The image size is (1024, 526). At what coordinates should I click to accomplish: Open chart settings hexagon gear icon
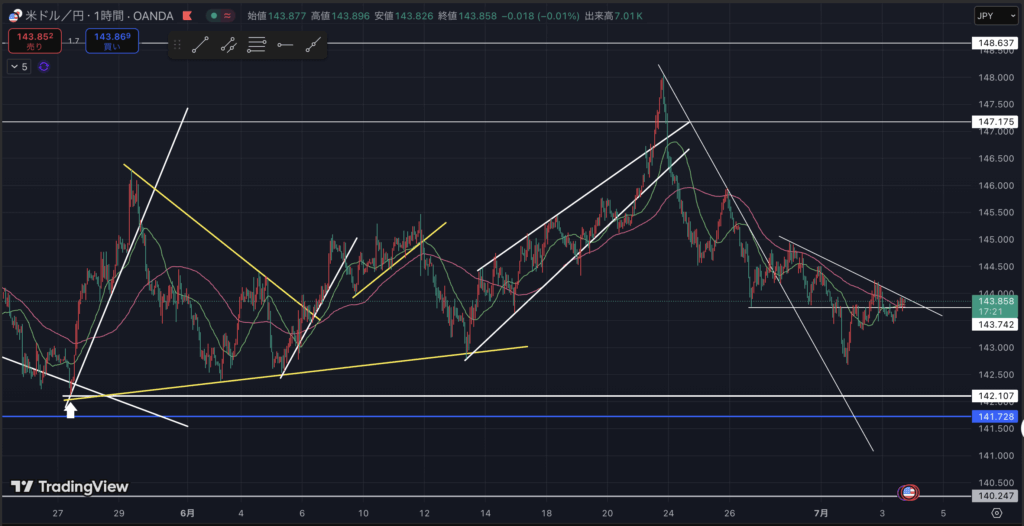click(997, 512)
